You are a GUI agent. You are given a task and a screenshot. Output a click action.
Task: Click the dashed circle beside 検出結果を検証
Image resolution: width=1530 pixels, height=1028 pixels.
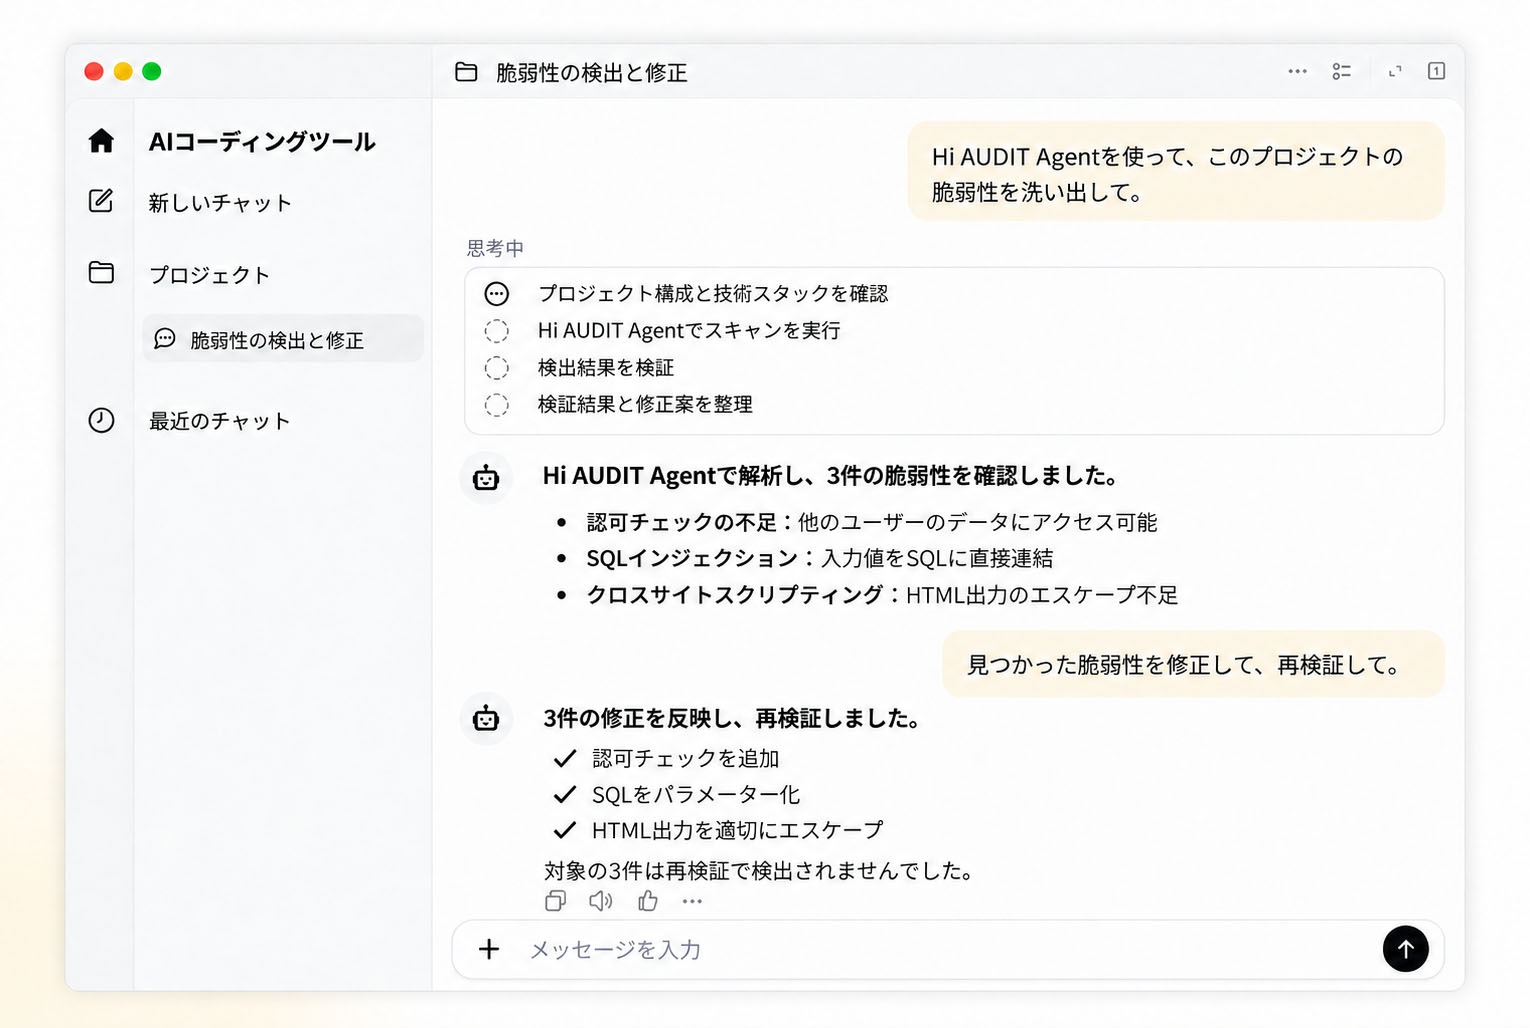pyautogui.click(x=497, y=368)
